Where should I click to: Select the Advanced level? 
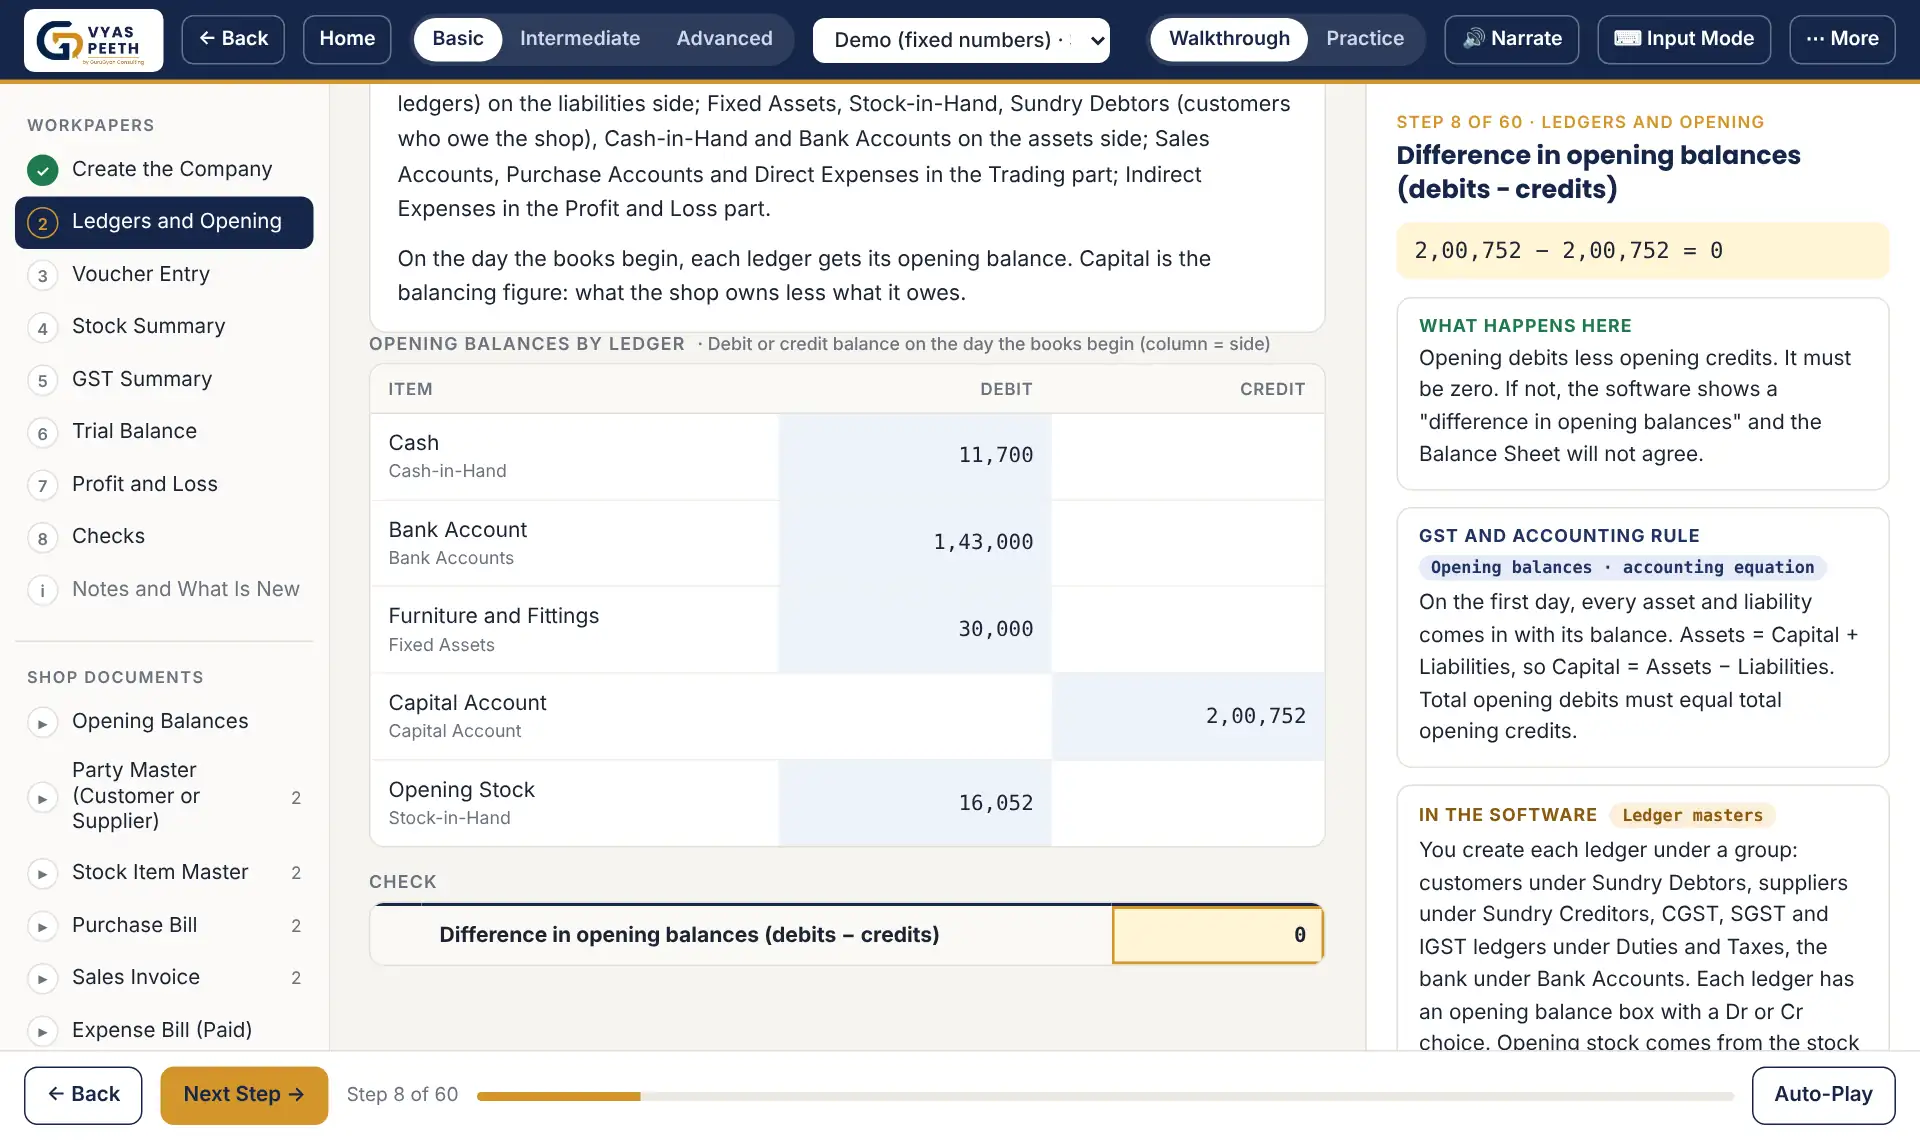(x=724, y=39)
